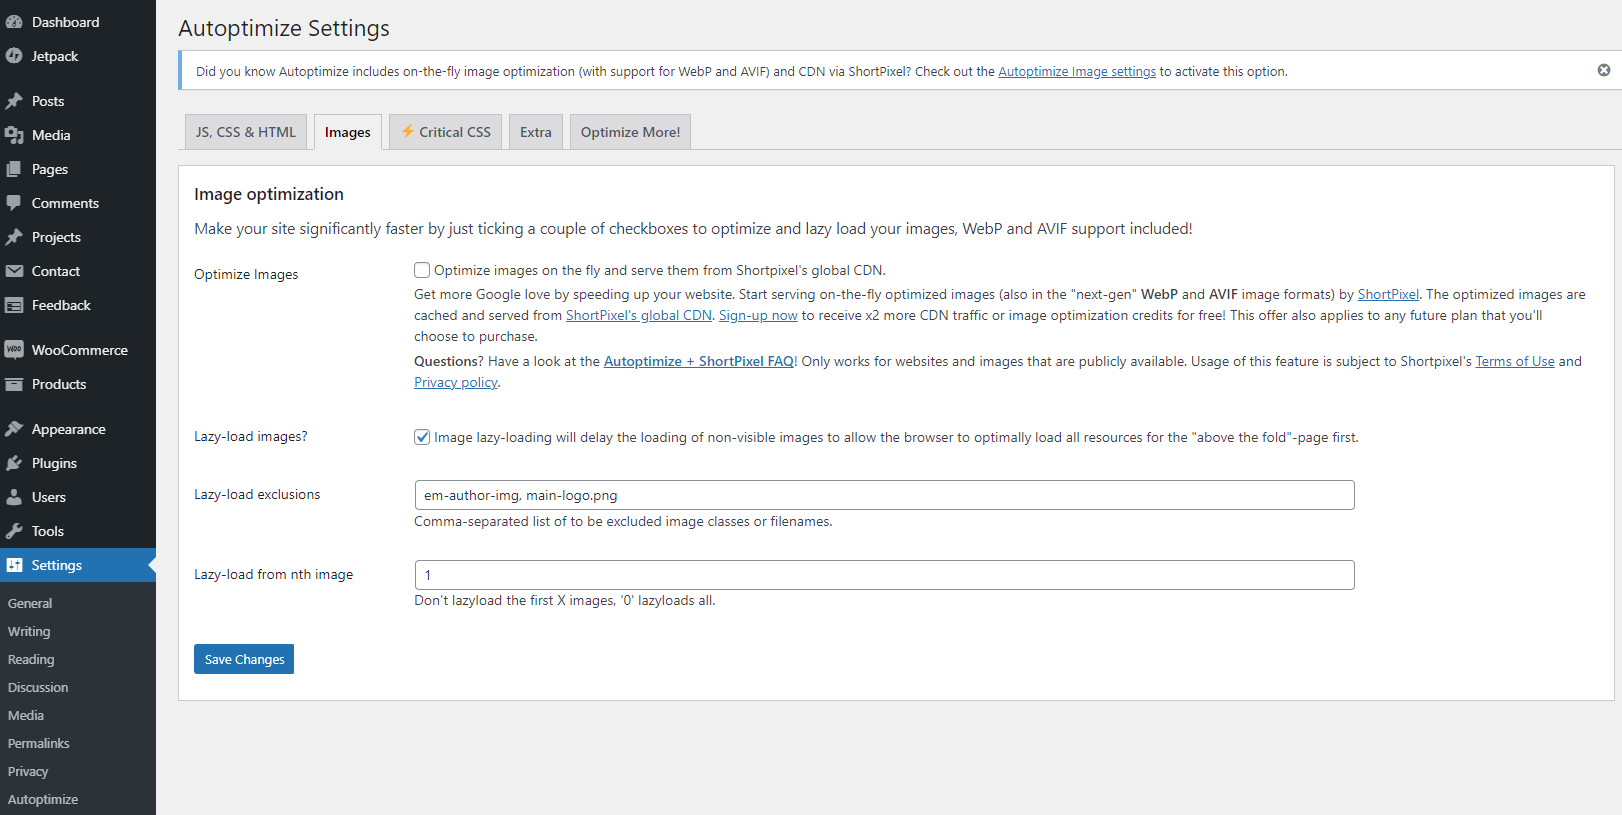Open the Critical CSS tab
This screenshot has height=815, width=1622.
446,132
